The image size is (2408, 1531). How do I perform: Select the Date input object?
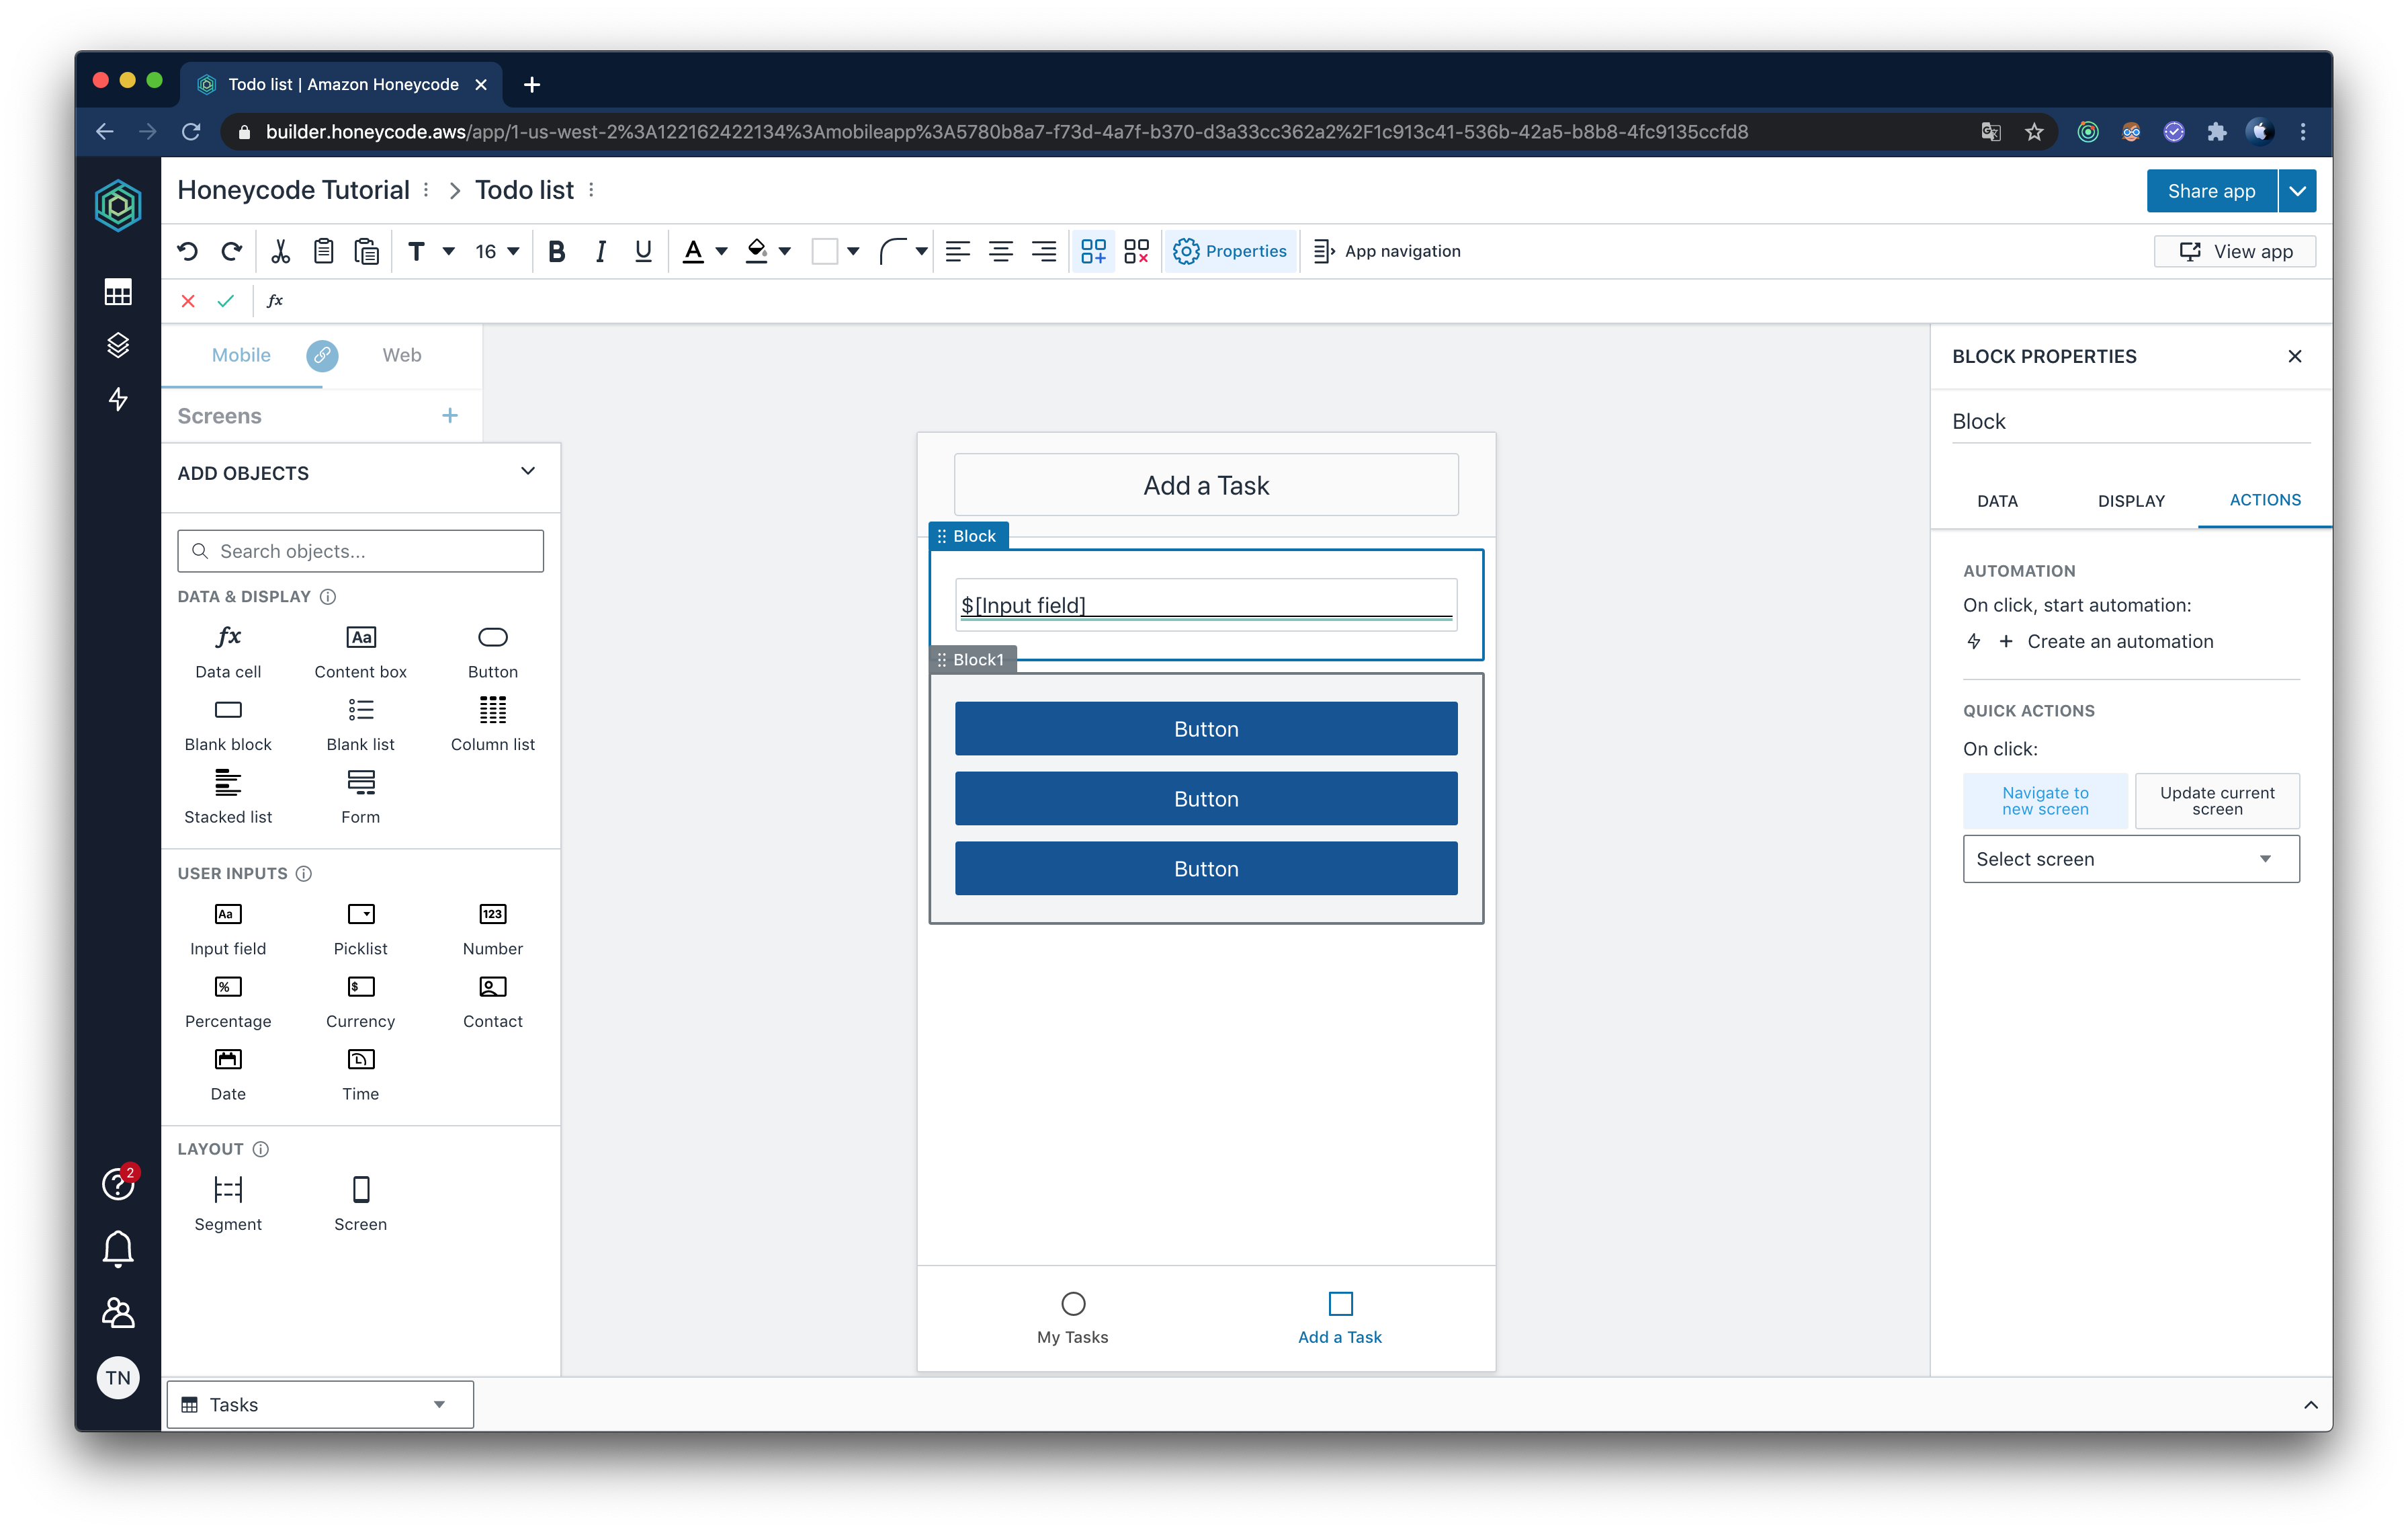pos(228,1074)
